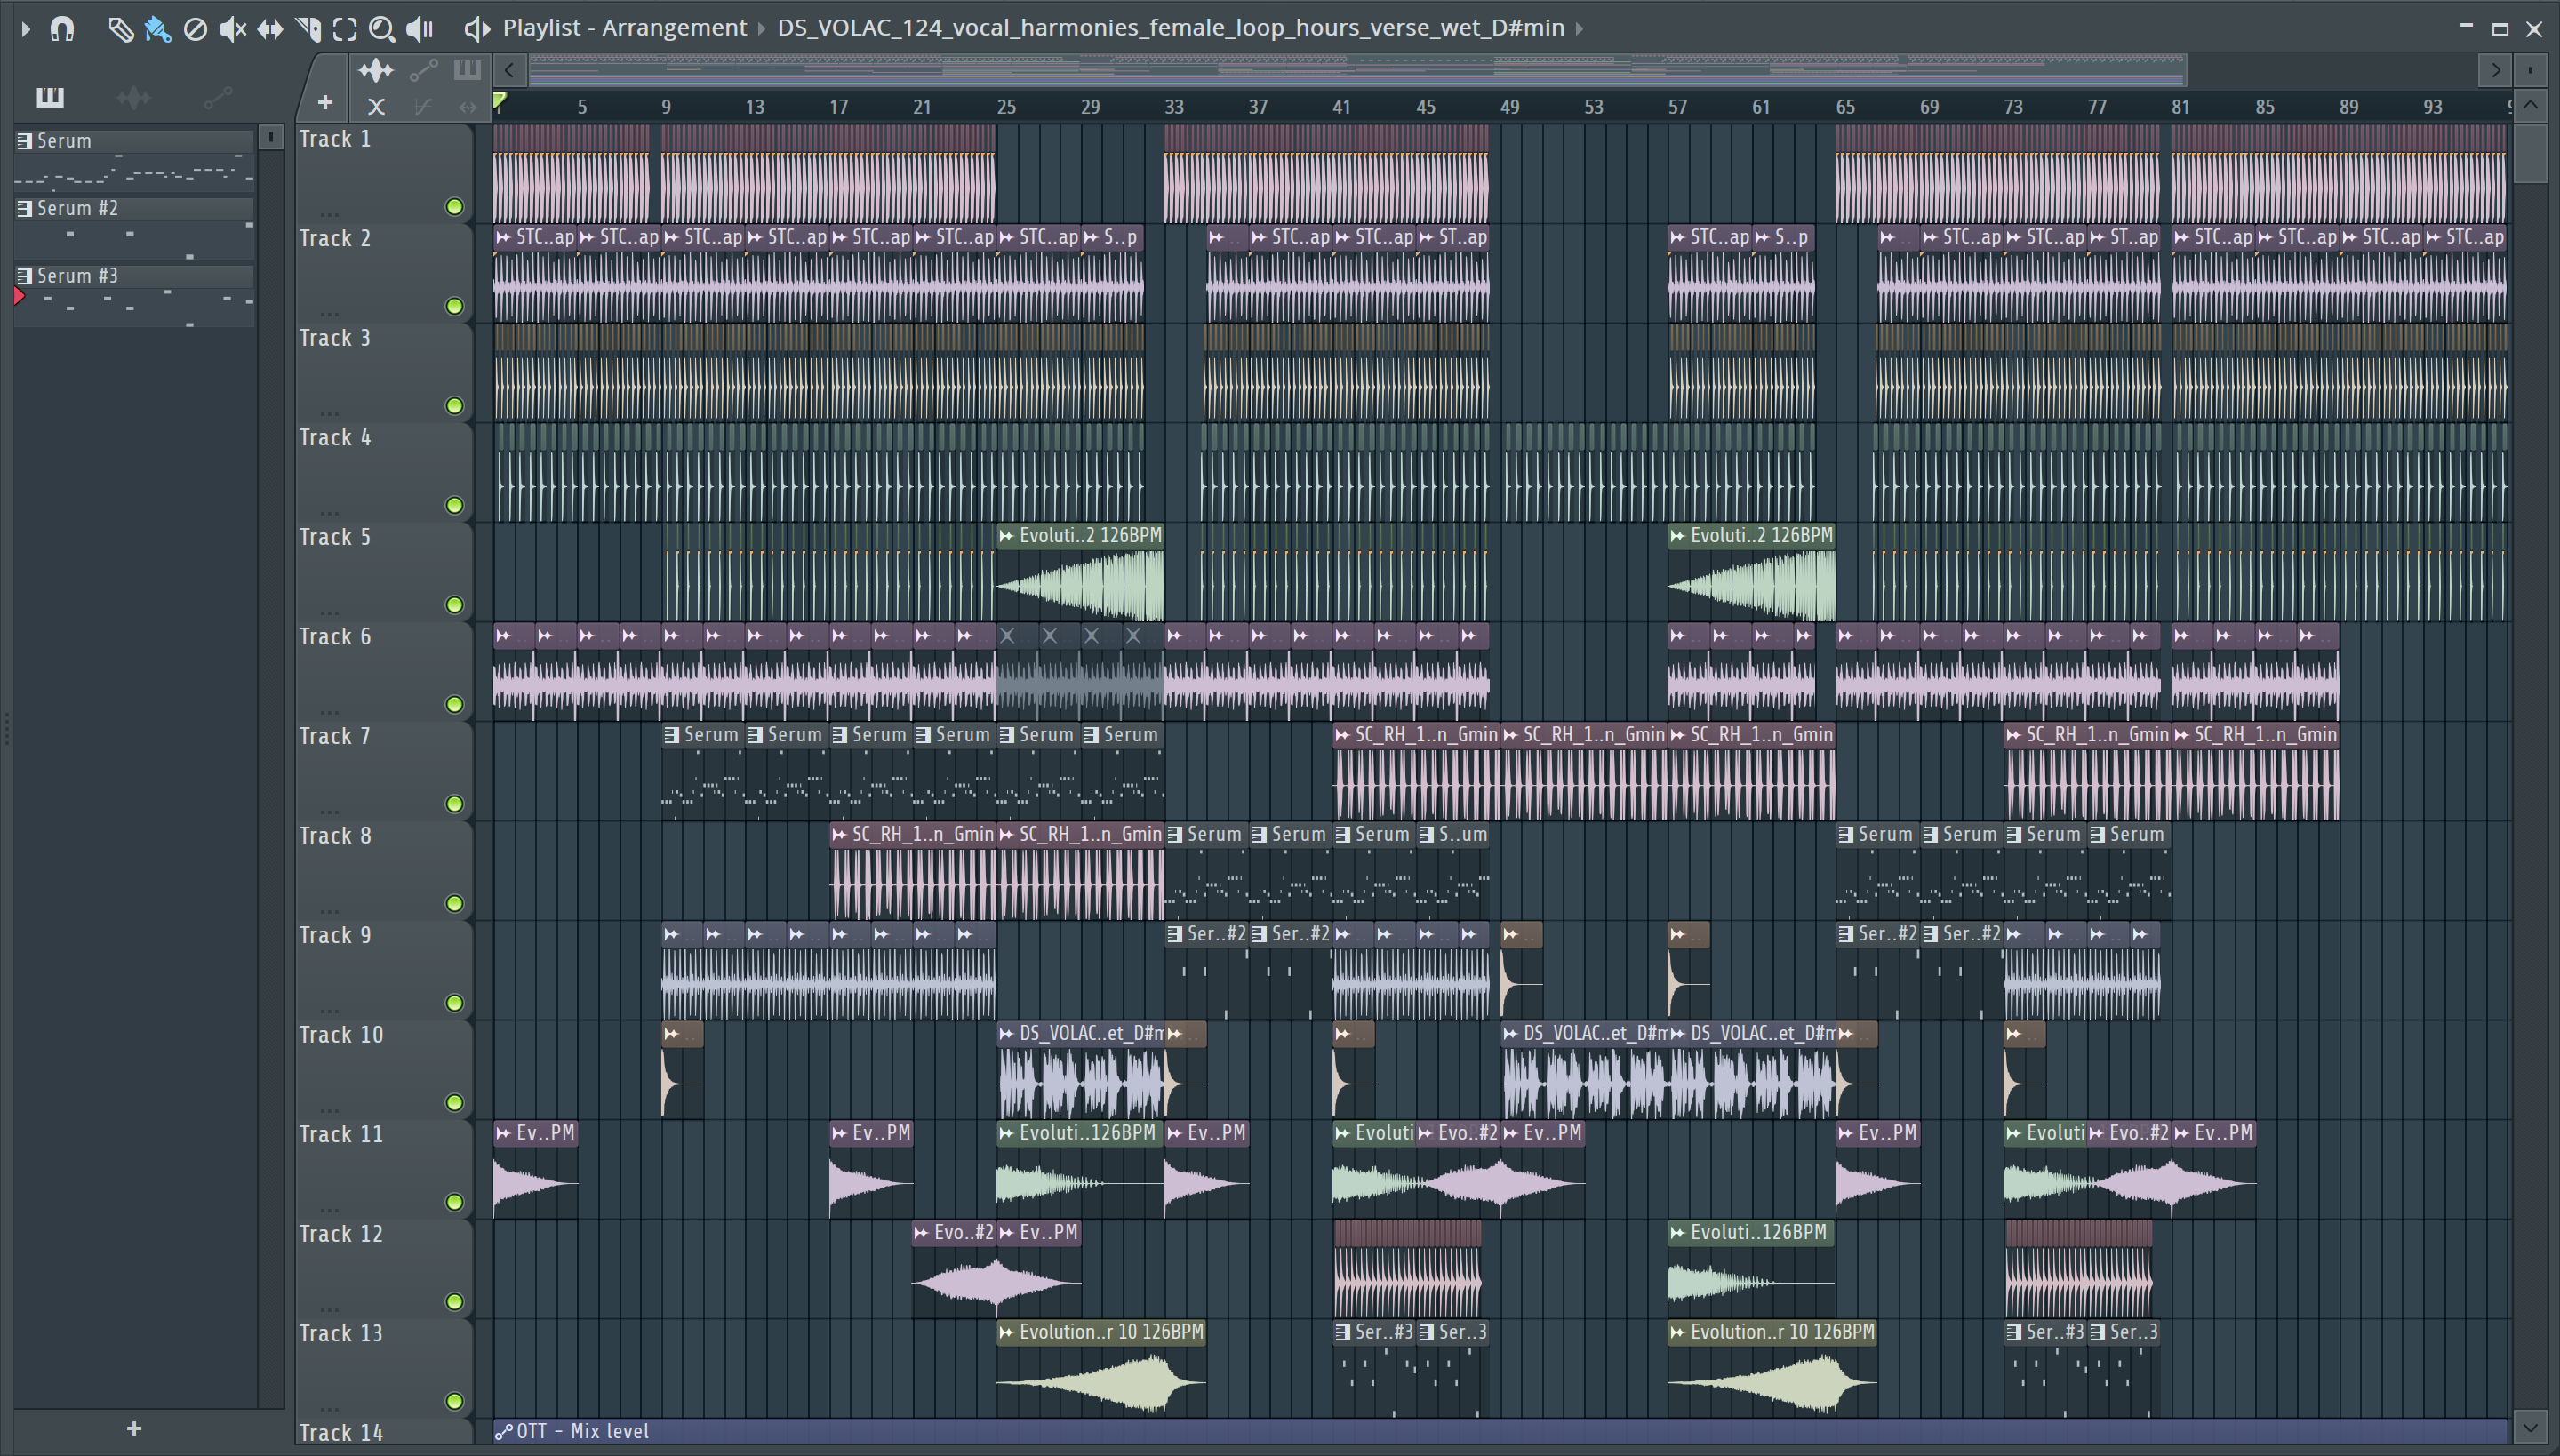Open menu of first DS_VOLAC..et_D#m clip on Track 10
The width and height of the screenshot is (2560, 1456).
[1006, 1034]
